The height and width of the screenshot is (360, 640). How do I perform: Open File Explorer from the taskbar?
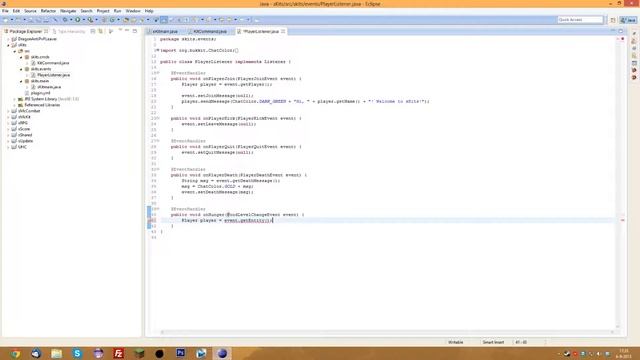56,353
